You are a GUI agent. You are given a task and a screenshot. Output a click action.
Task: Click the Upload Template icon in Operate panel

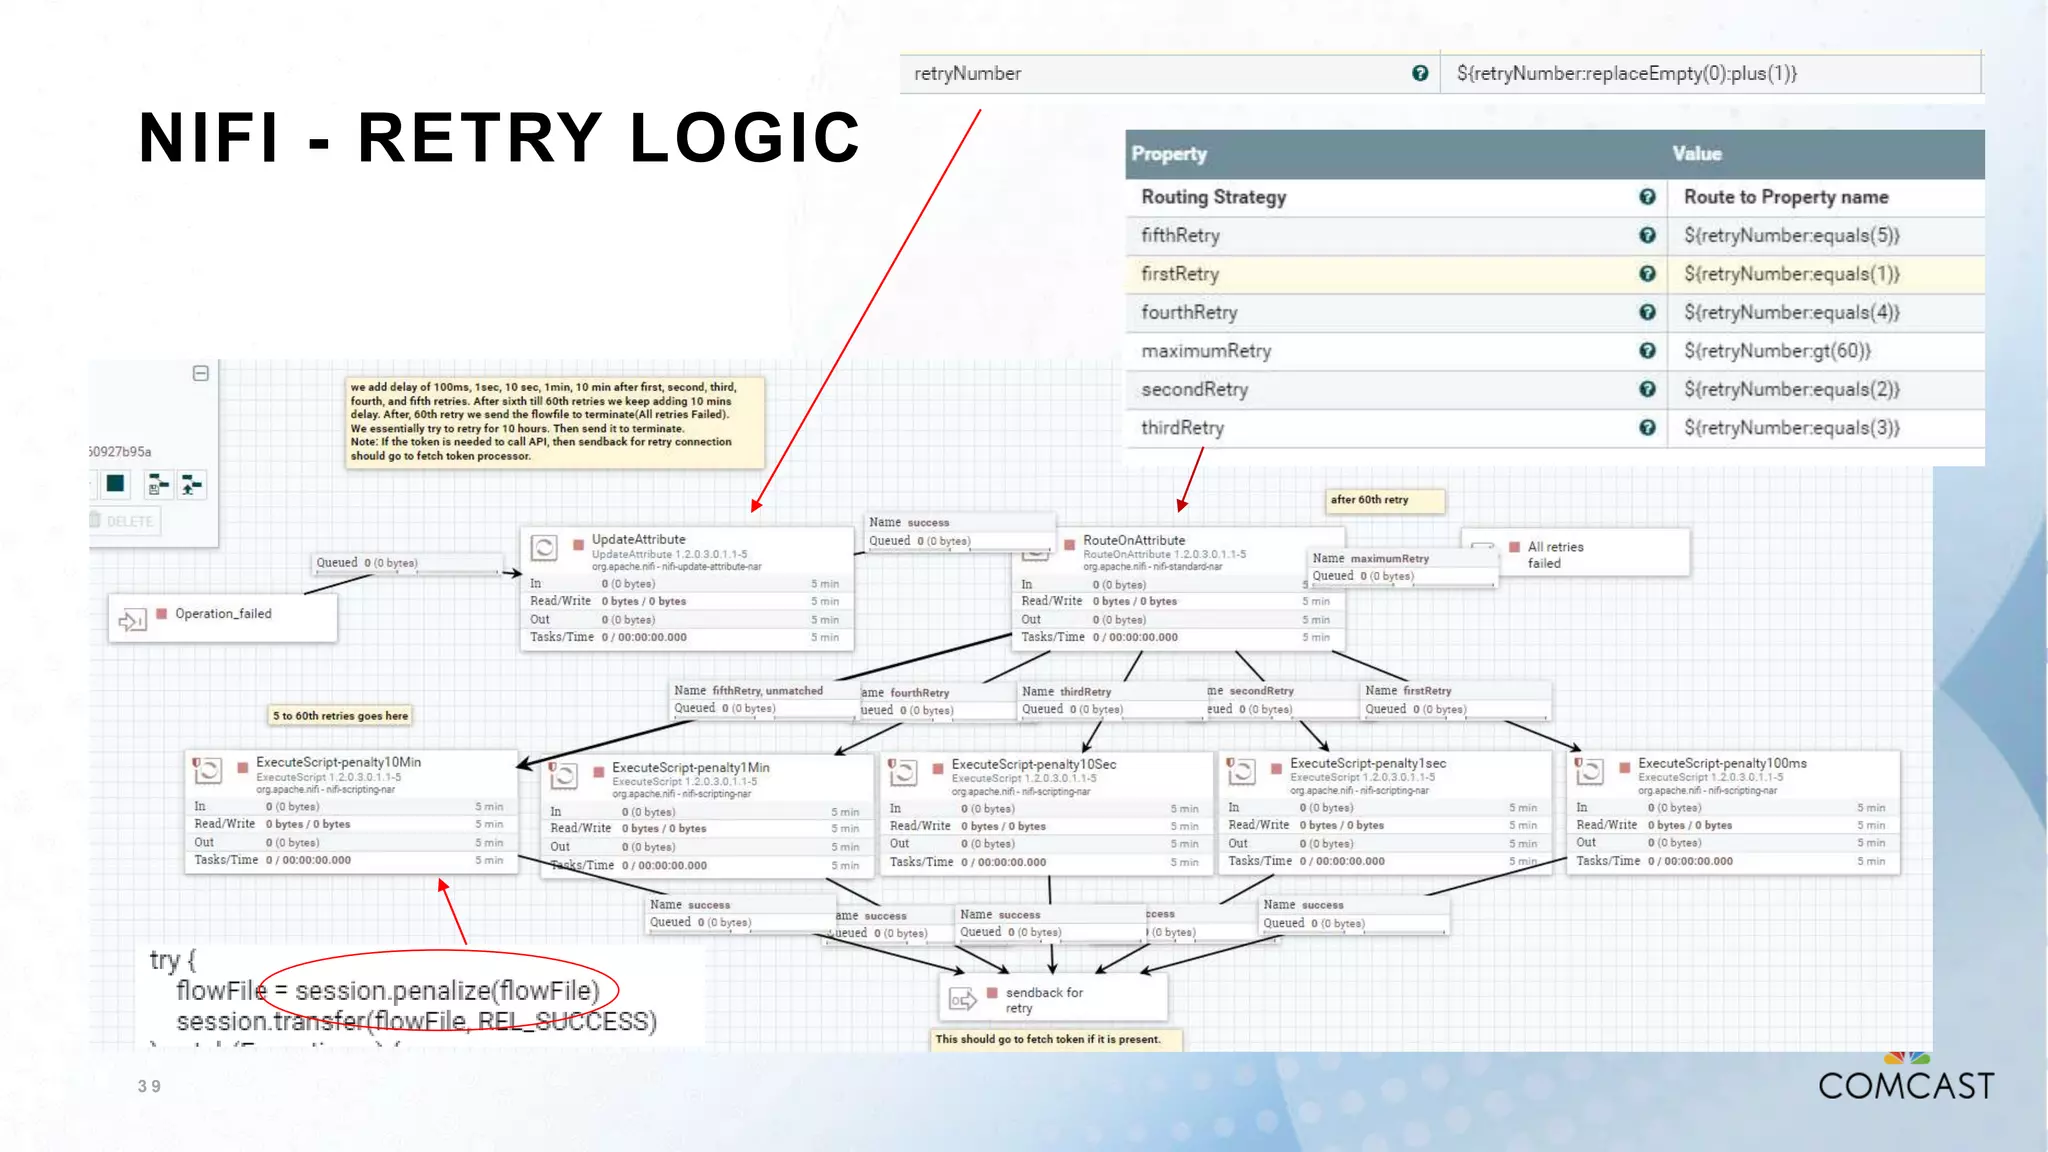click(x=191, y=485)
